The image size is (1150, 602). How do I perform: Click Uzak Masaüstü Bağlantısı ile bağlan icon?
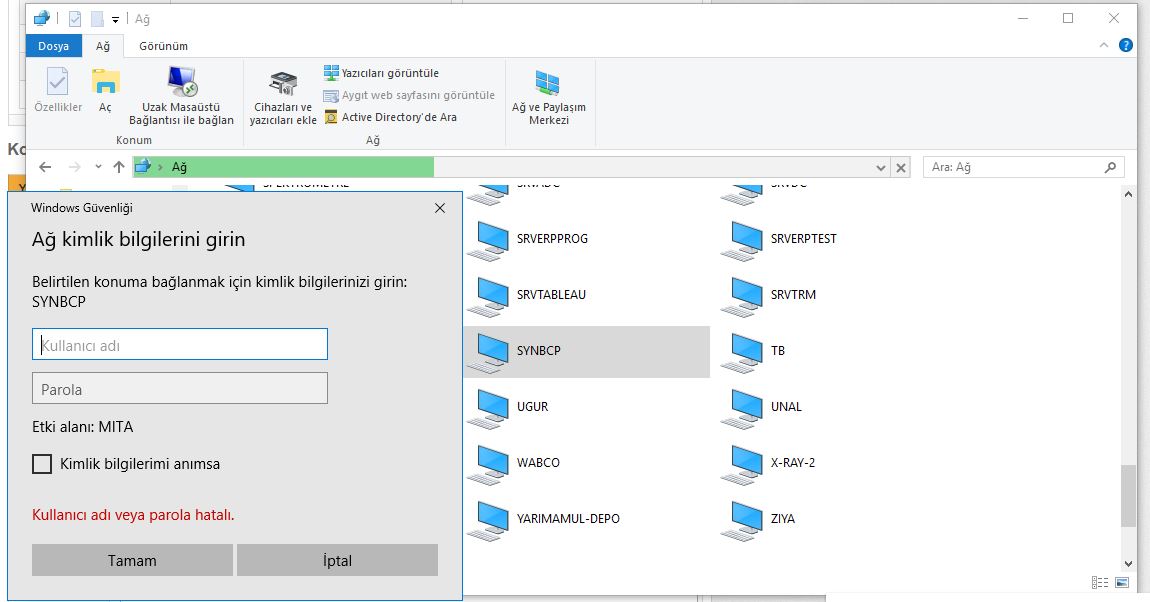click(181, 84)
